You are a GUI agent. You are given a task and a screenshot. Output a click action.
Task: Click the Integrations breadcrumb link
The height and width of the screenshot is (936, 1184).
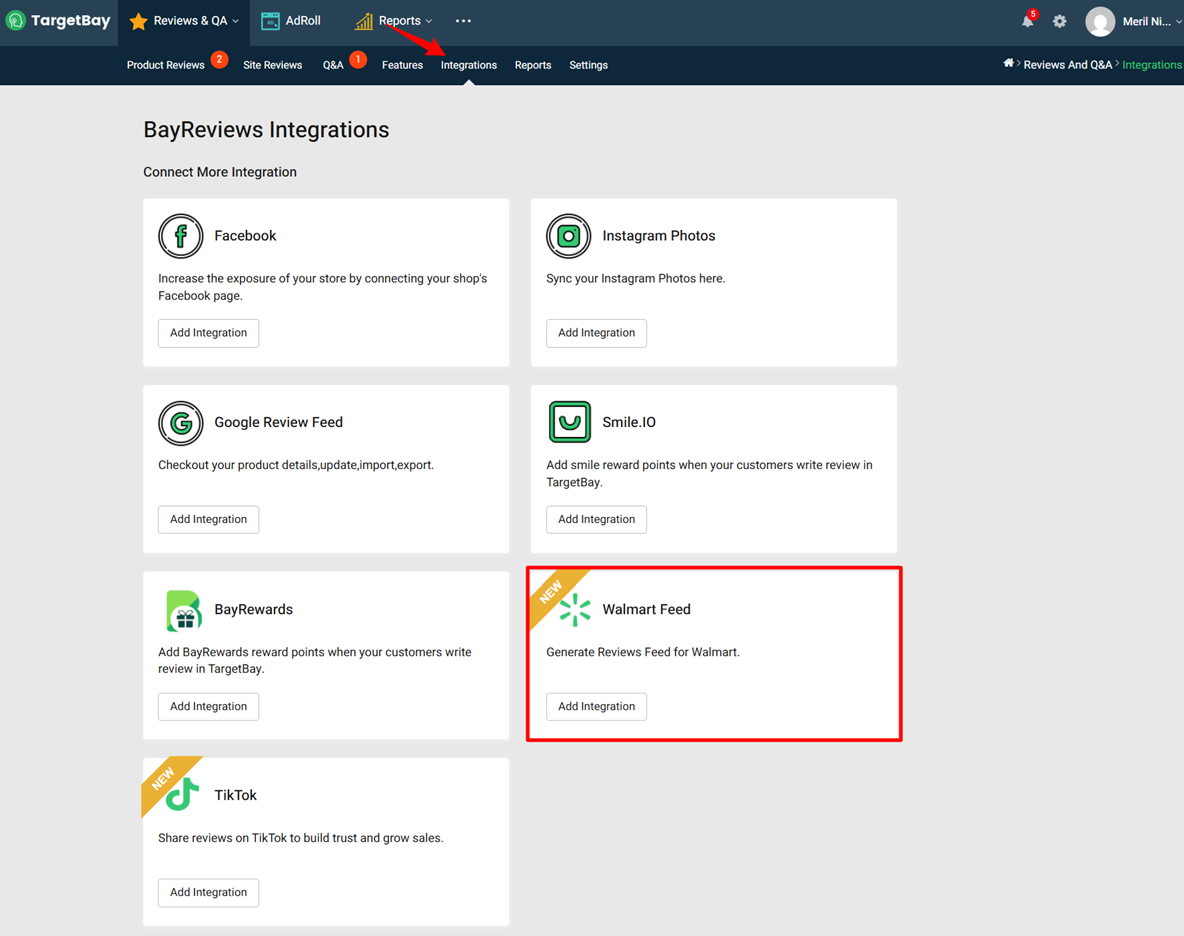tap(1152, 65)
